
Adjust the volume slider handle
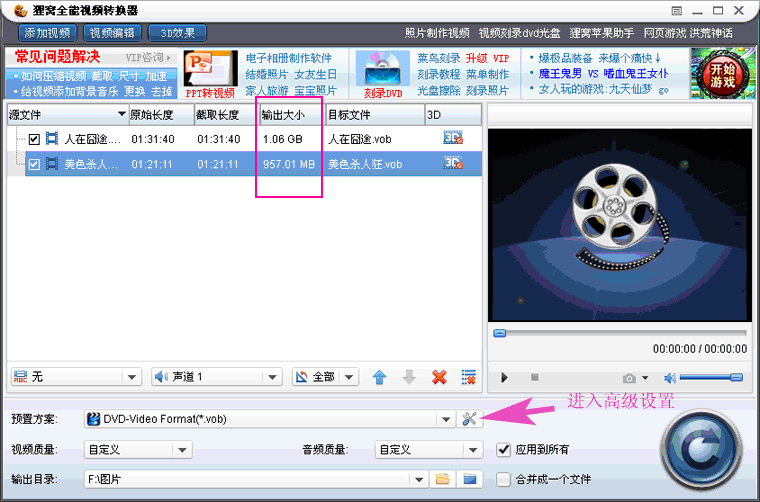tap(736, 377)
